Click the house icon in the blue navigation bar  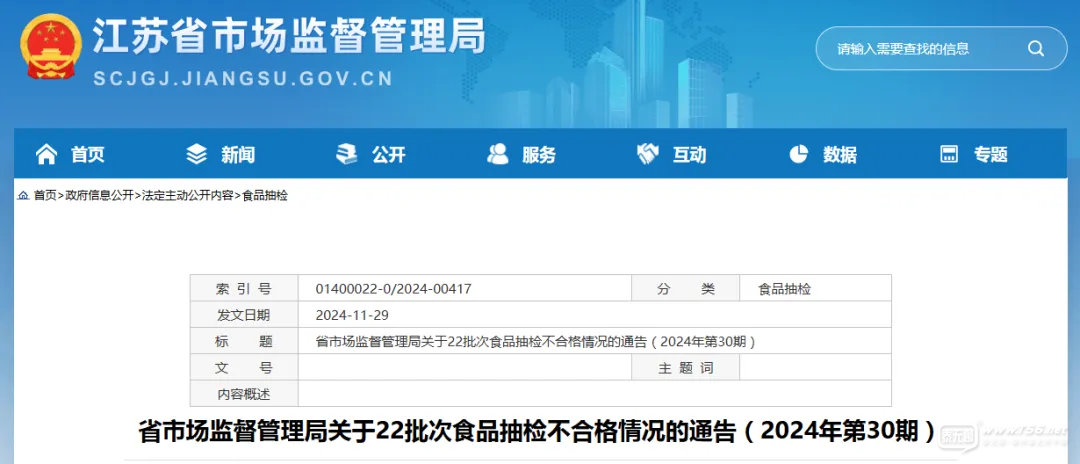tap(46, 154)
